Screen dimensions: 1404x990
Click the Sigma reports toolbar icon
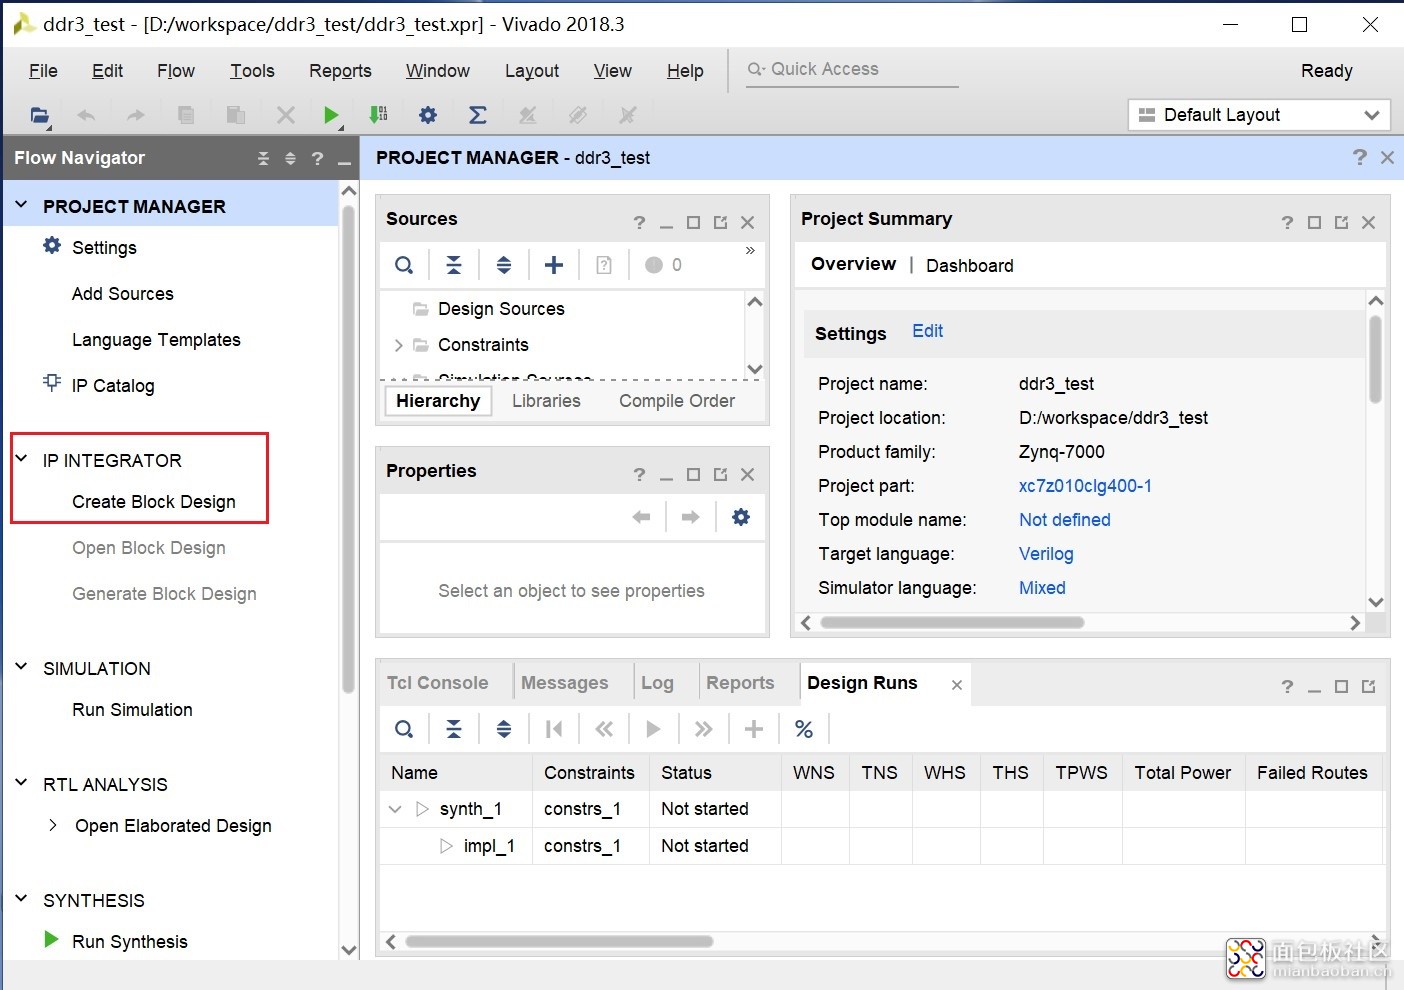click(x=478, y=115)
